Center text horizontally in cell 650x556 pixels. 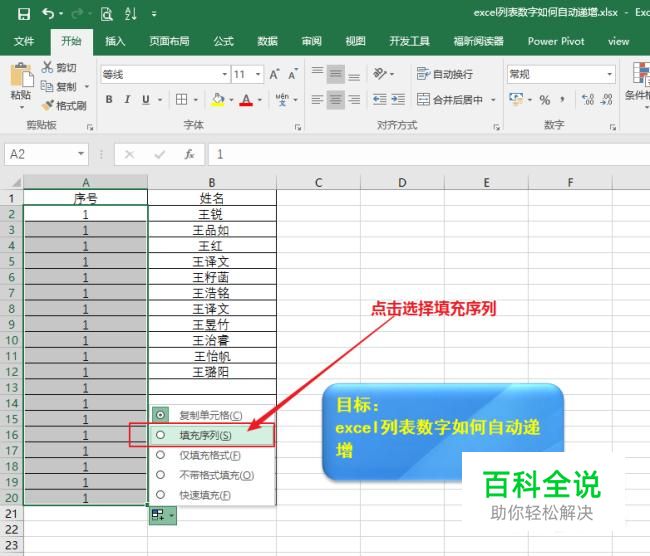pos(335,100)
